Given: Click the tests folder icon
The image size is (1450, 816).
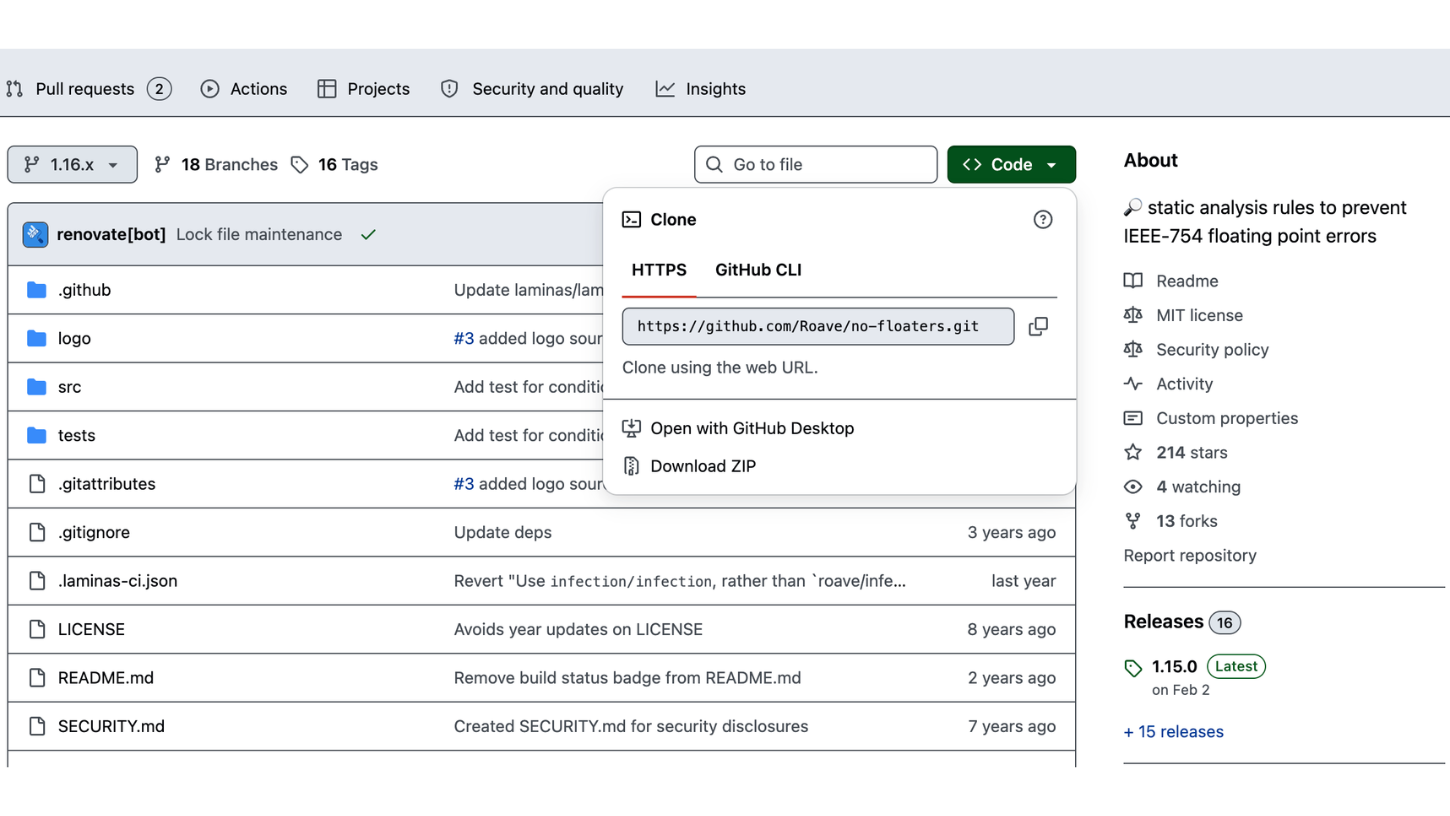Looking at the screenshot, I should pyautogui.click(x=37, y=436).
